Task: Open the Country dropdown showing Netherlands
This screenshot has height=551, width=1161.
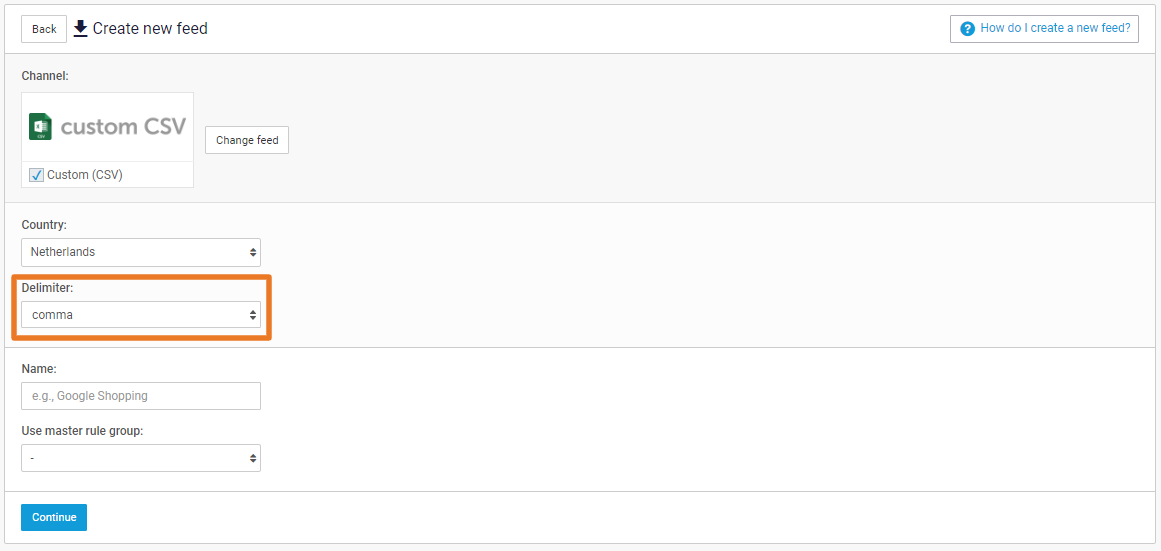Action: (141, 253)
